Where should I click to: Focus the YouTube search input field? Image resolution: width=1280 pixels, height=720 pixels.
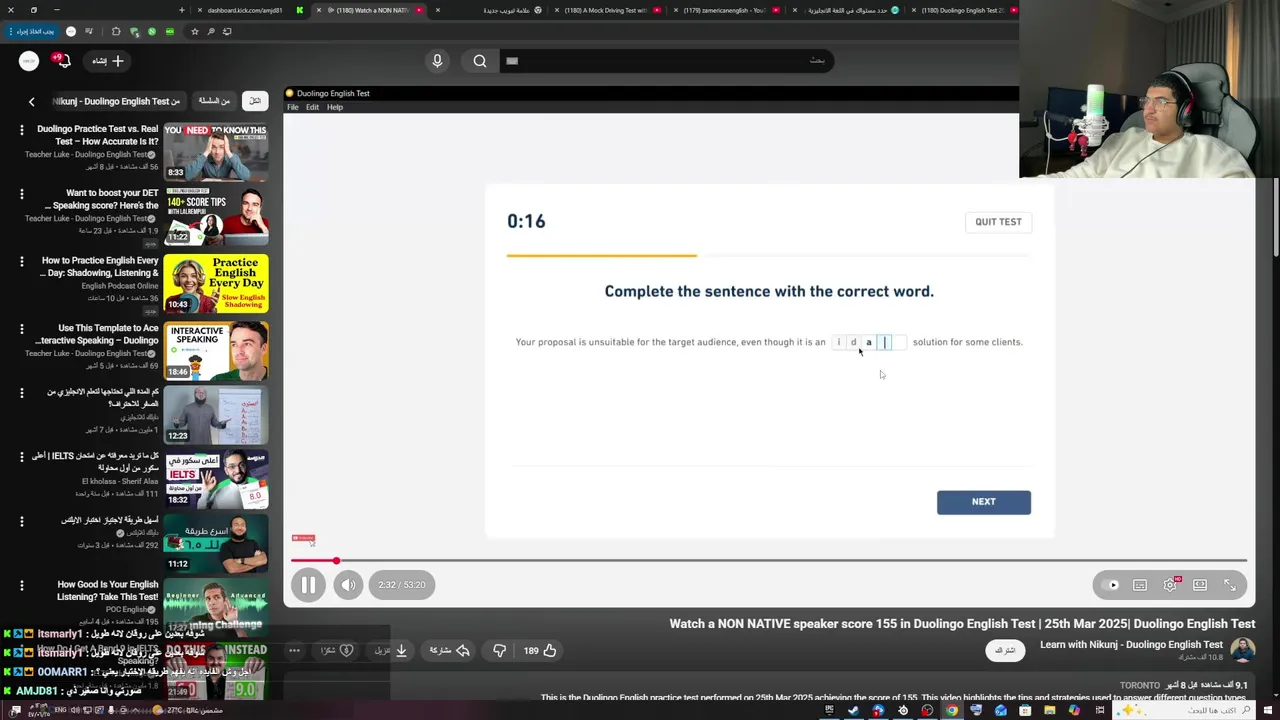tap(665, 61)
